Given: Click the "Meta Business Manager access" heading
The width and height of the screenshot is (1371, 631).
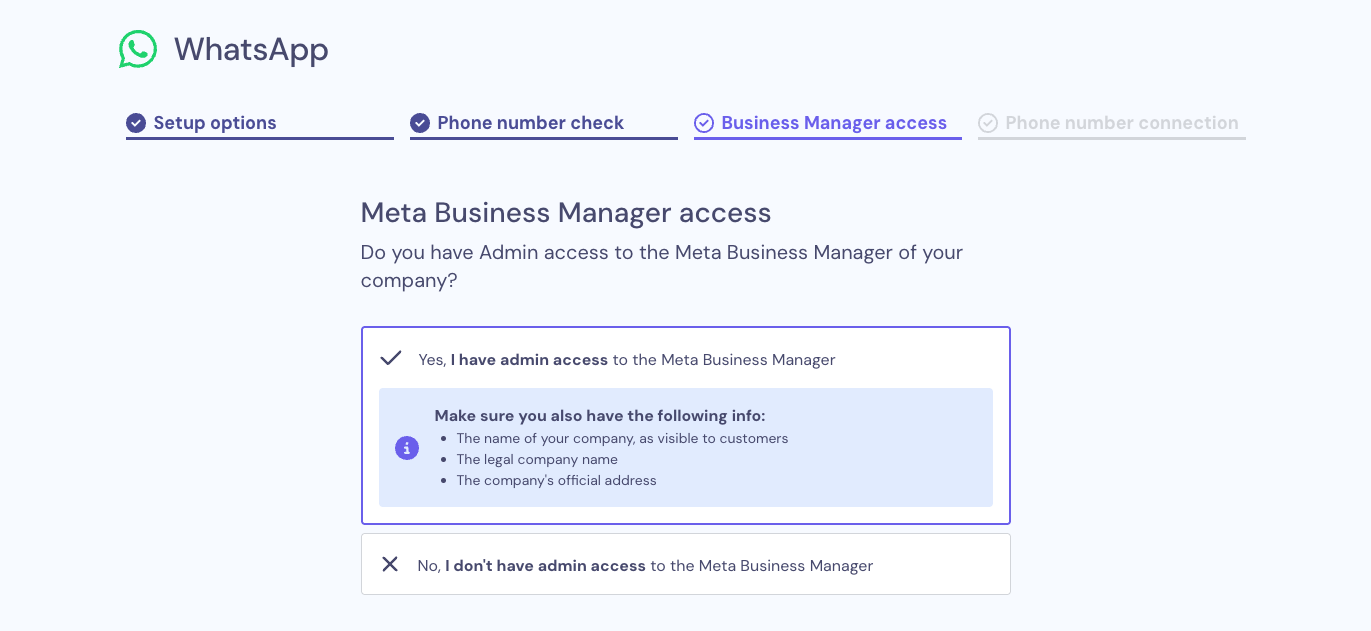Looking at the screenshot, I should (565, 213).
